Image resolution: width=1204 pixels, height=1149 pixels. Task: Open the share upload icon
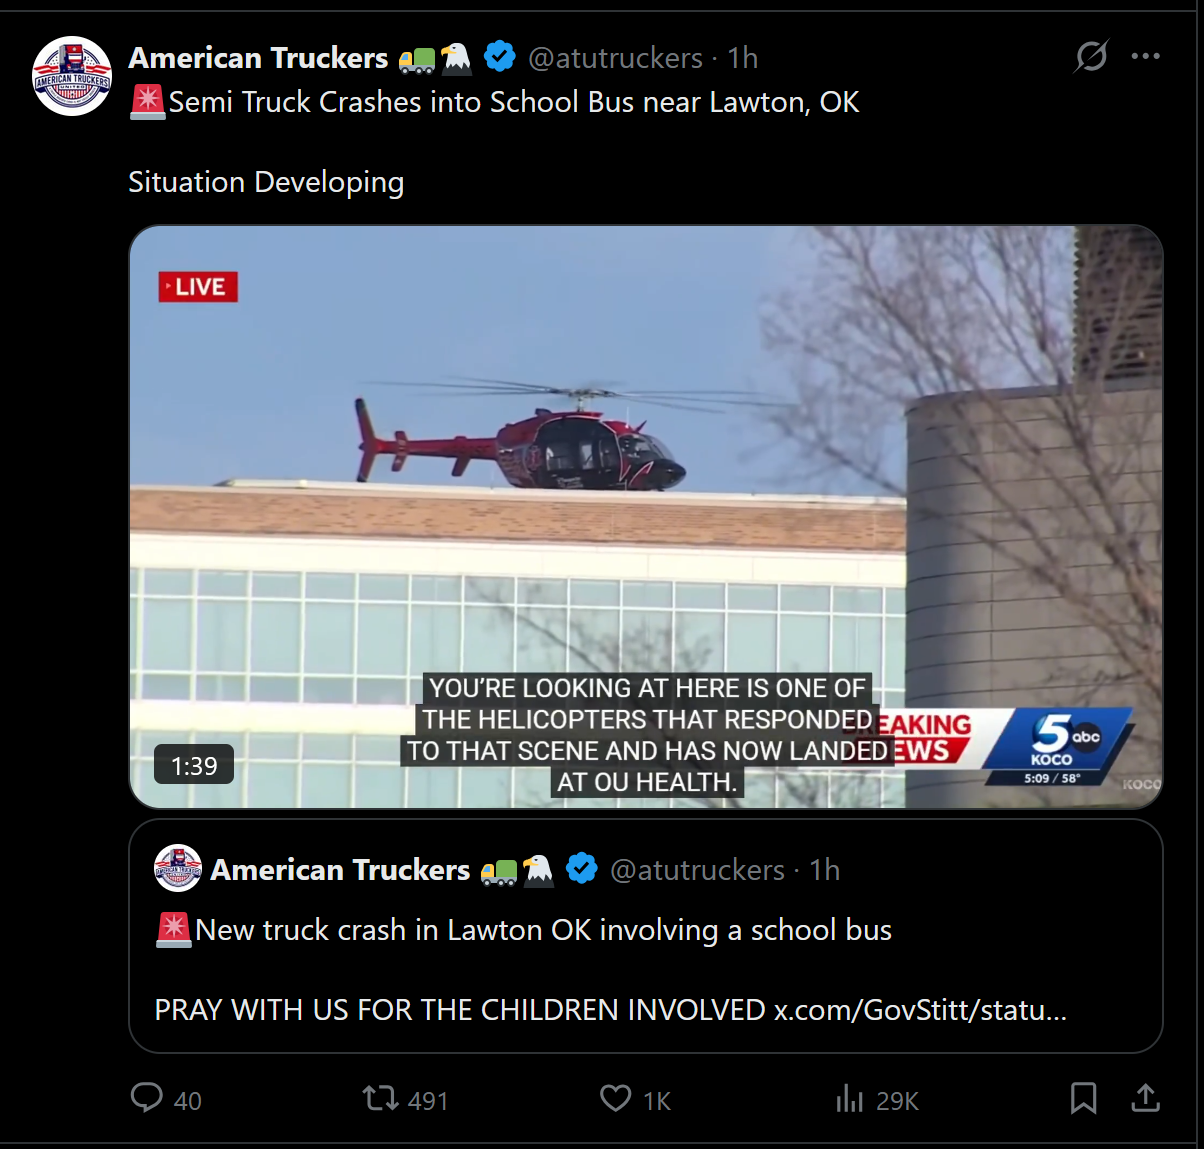point(1145,1098)
